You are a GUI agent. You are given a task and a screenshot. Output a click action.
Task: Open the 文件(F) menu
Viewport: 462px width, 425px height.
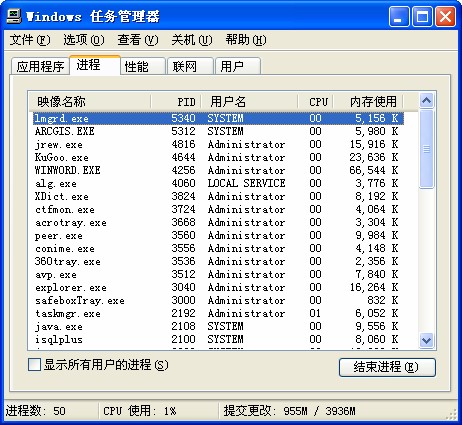[x=30, y=40]
